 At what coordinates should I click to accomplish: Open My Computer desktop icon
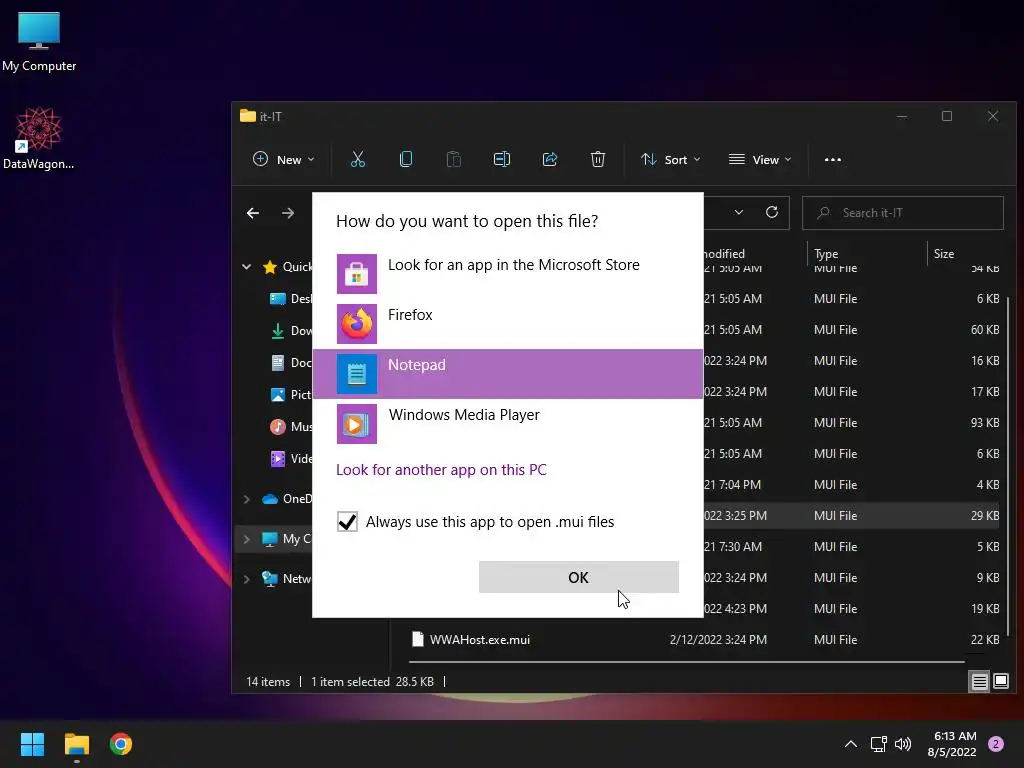click(x=39, y=40)
